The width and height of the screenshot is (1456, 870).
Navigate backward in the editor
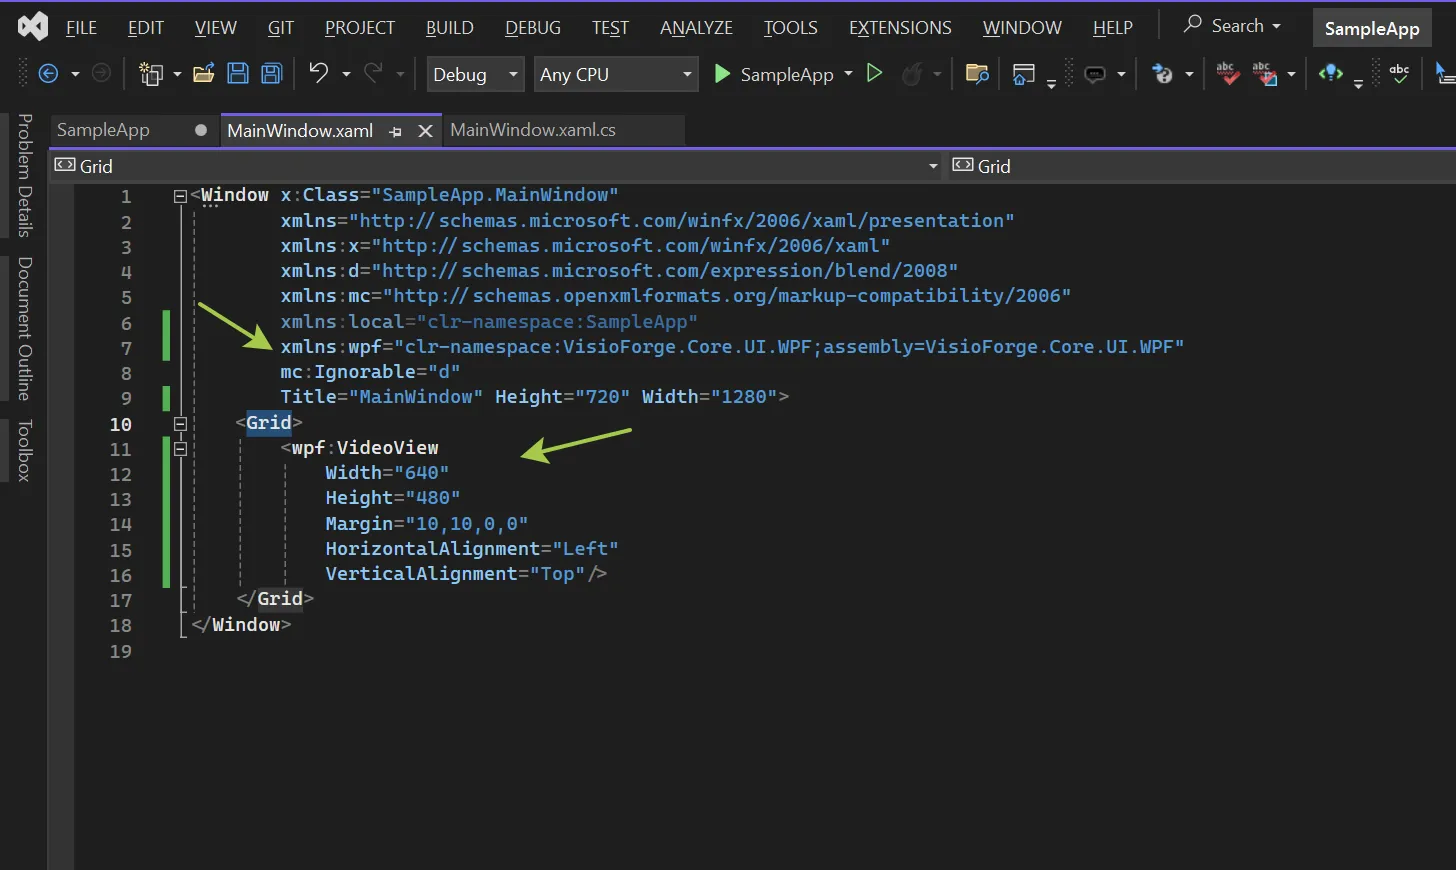pos(49,73)
